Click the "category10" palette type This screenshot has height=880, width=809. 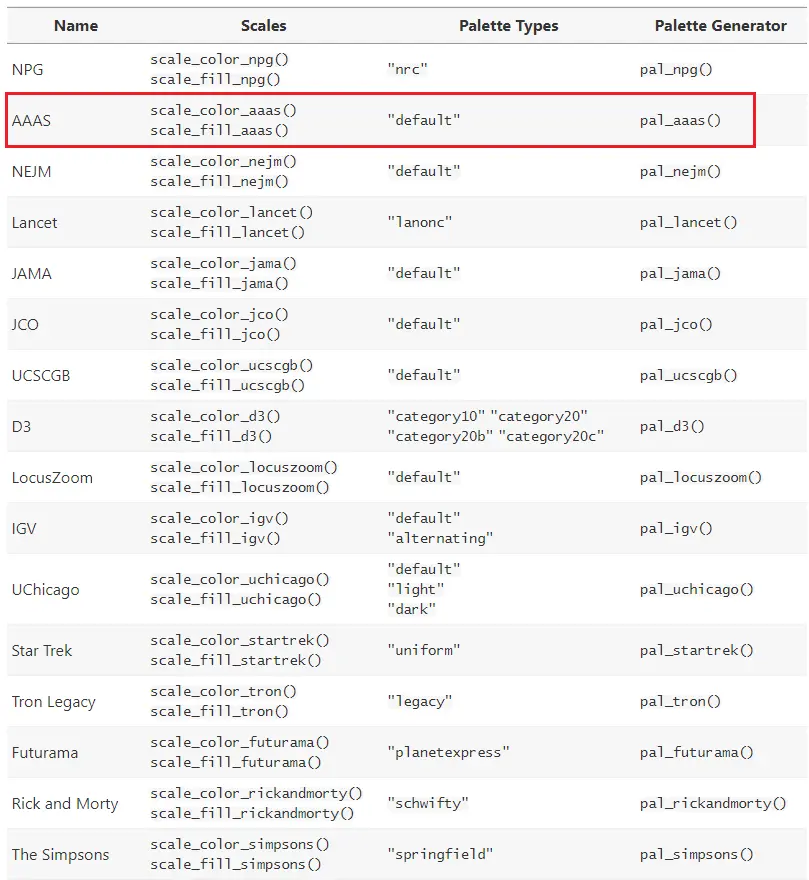pos(436,416)
